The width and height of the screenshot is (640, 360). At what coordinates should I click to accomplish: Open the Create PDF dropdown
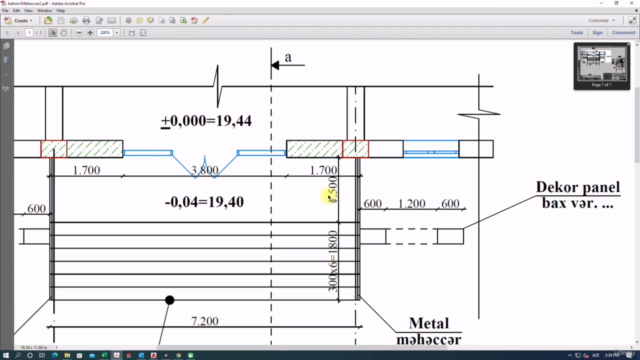pos(19,20)
